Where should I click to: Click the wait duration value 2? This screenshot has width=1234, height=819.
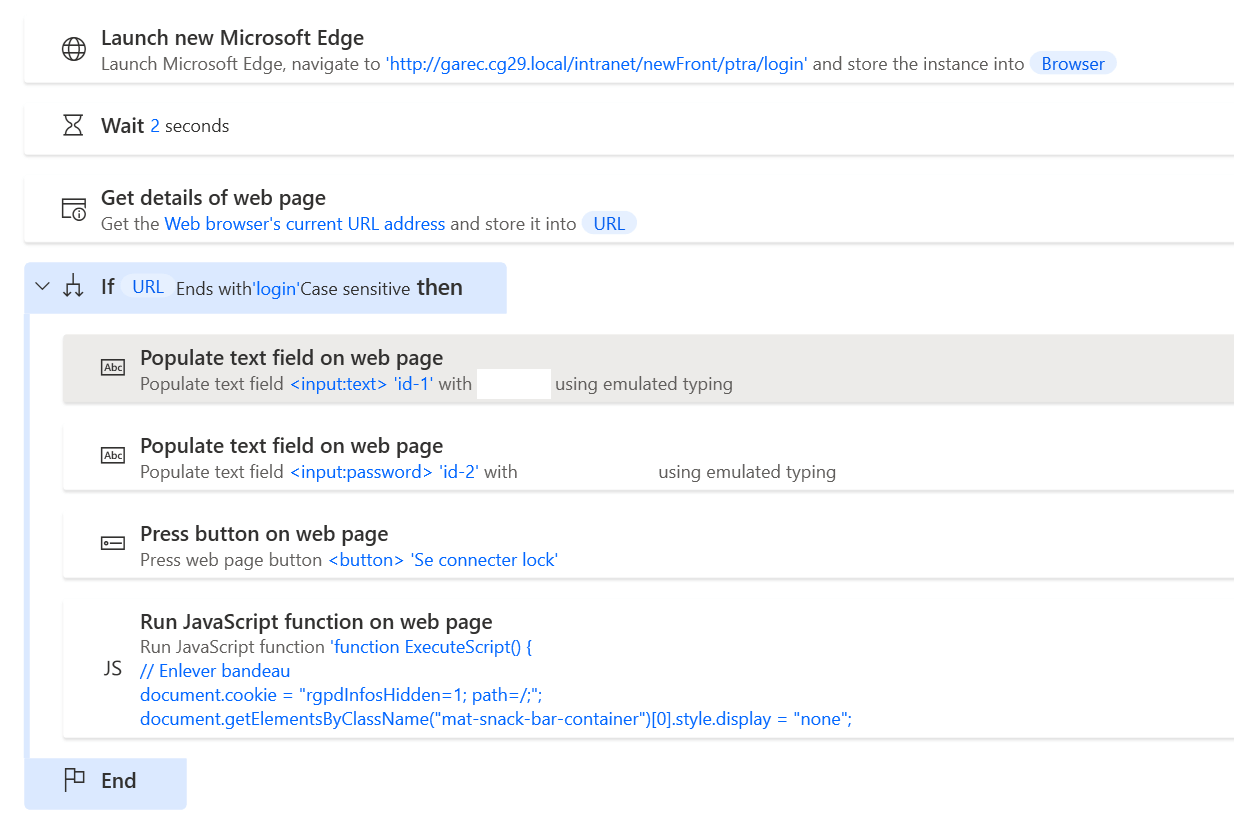155,126
